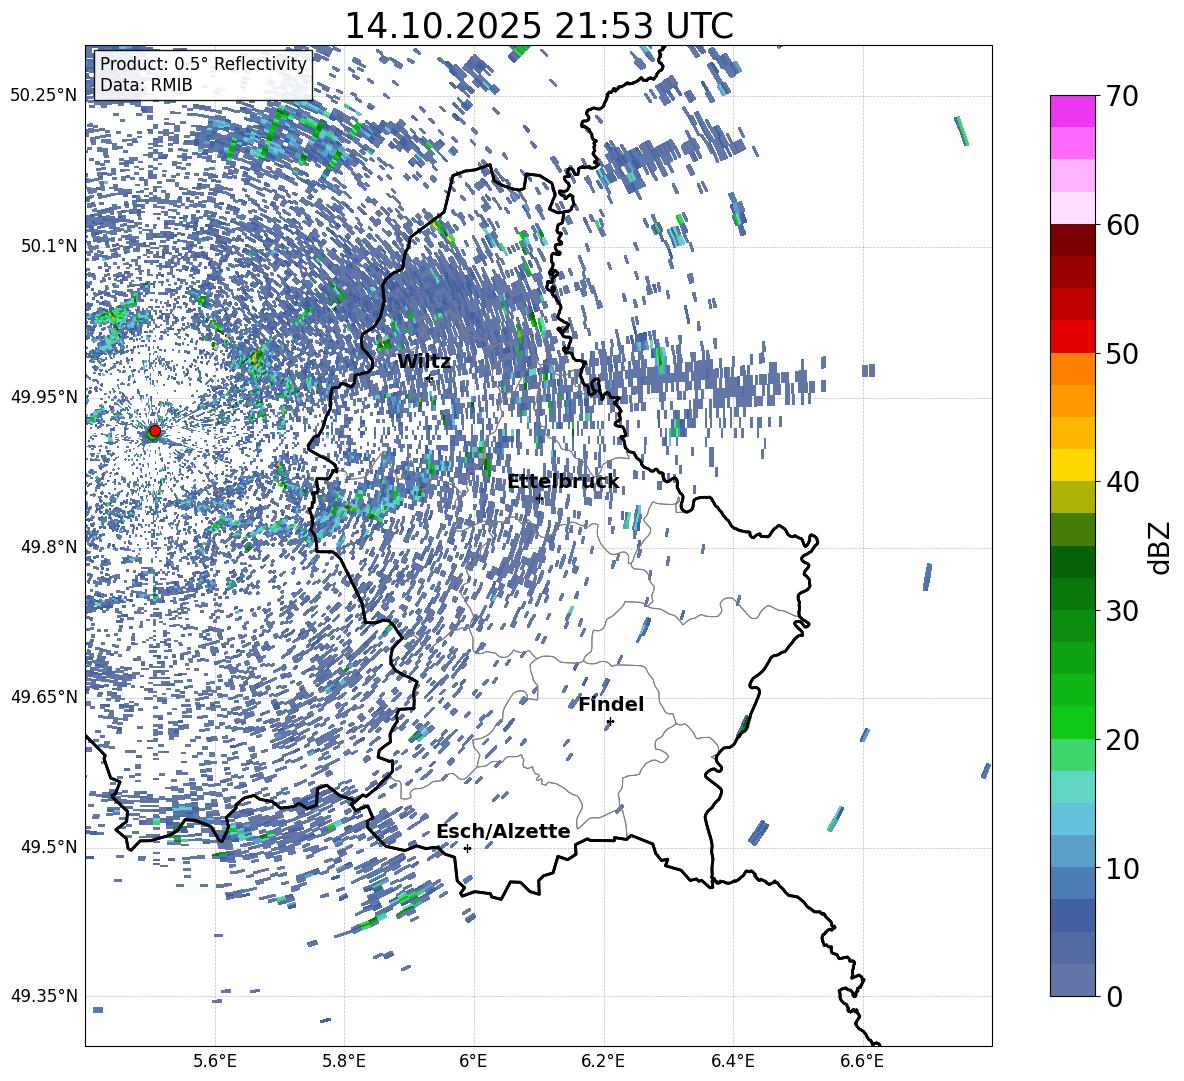Click the 6.2°E longitude label
Image resolution: width=1184 pixels, height=1081 pixels.
coord(603,1061)
